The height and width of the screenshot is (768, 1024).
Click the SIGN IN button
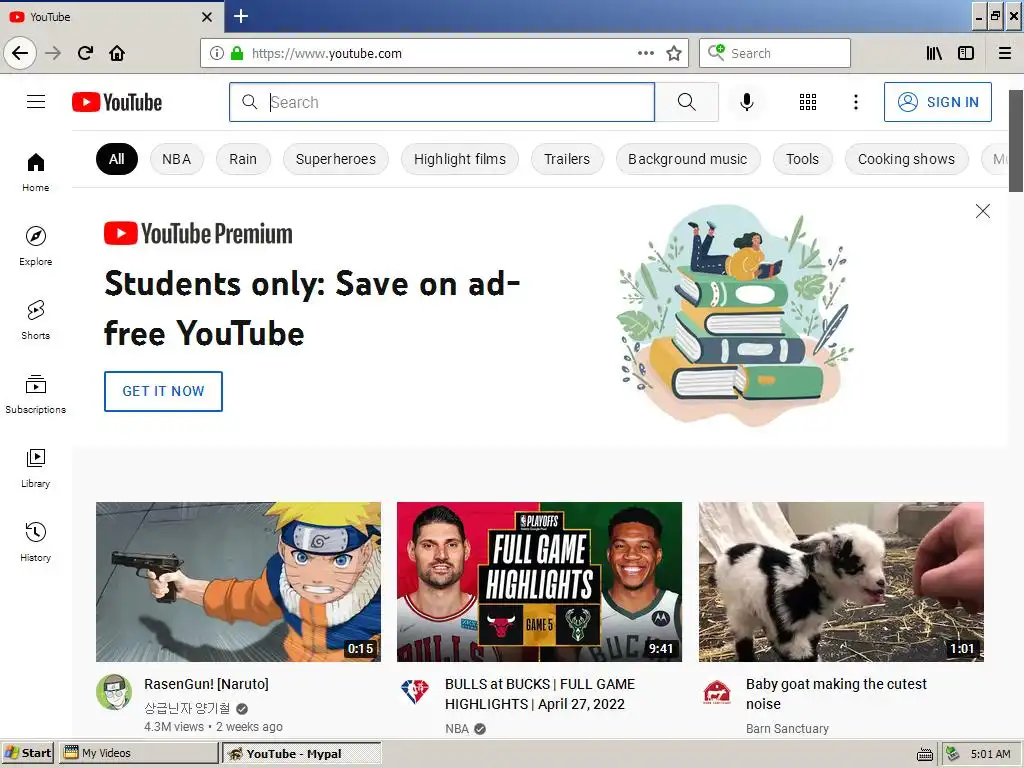pos(937,102)
